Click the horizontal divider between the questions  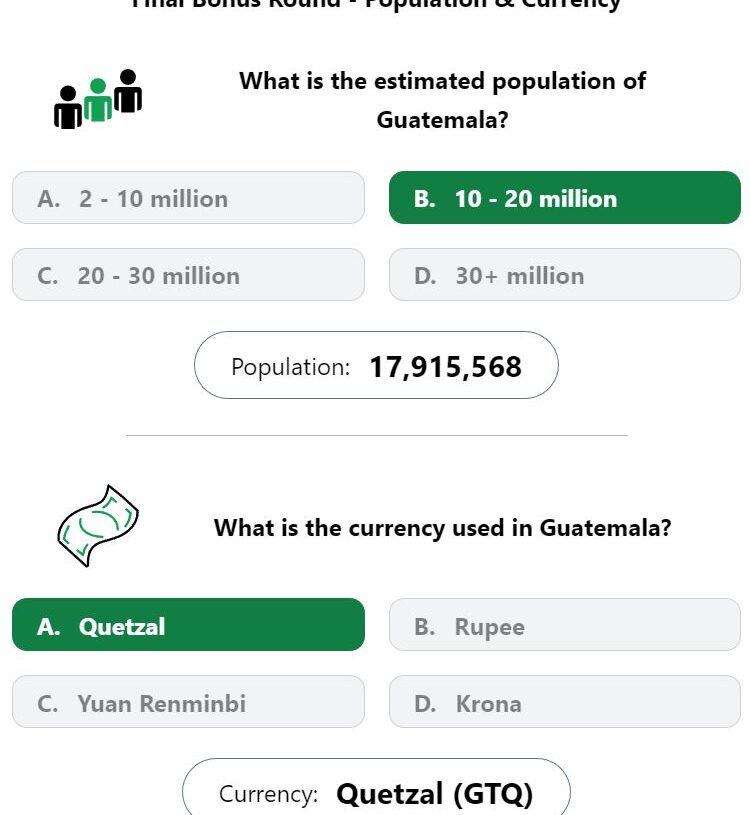tap(377, 435)
